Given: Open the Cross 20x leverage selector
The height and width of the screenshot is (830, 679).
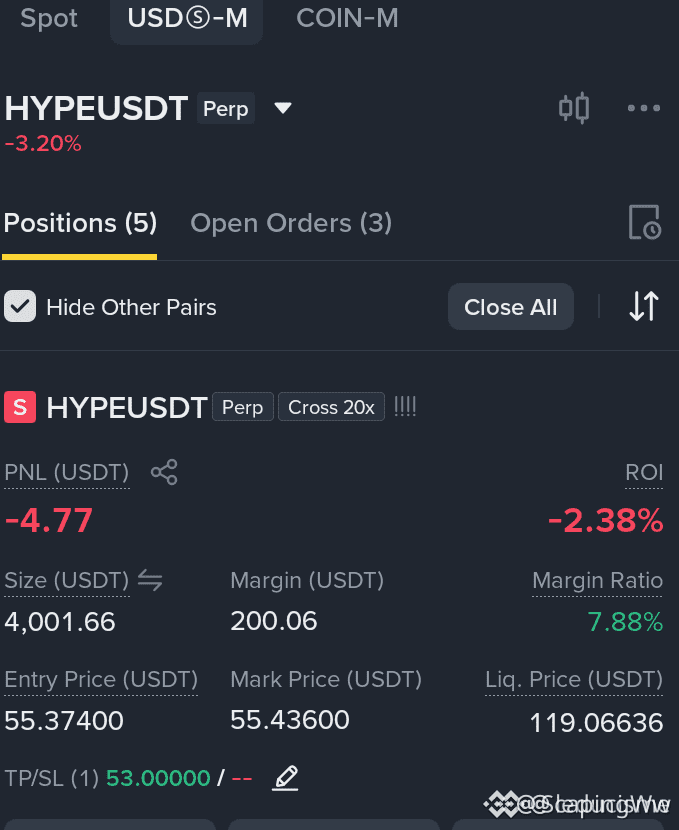Looking at the screenshot, I should pos(331,407).
